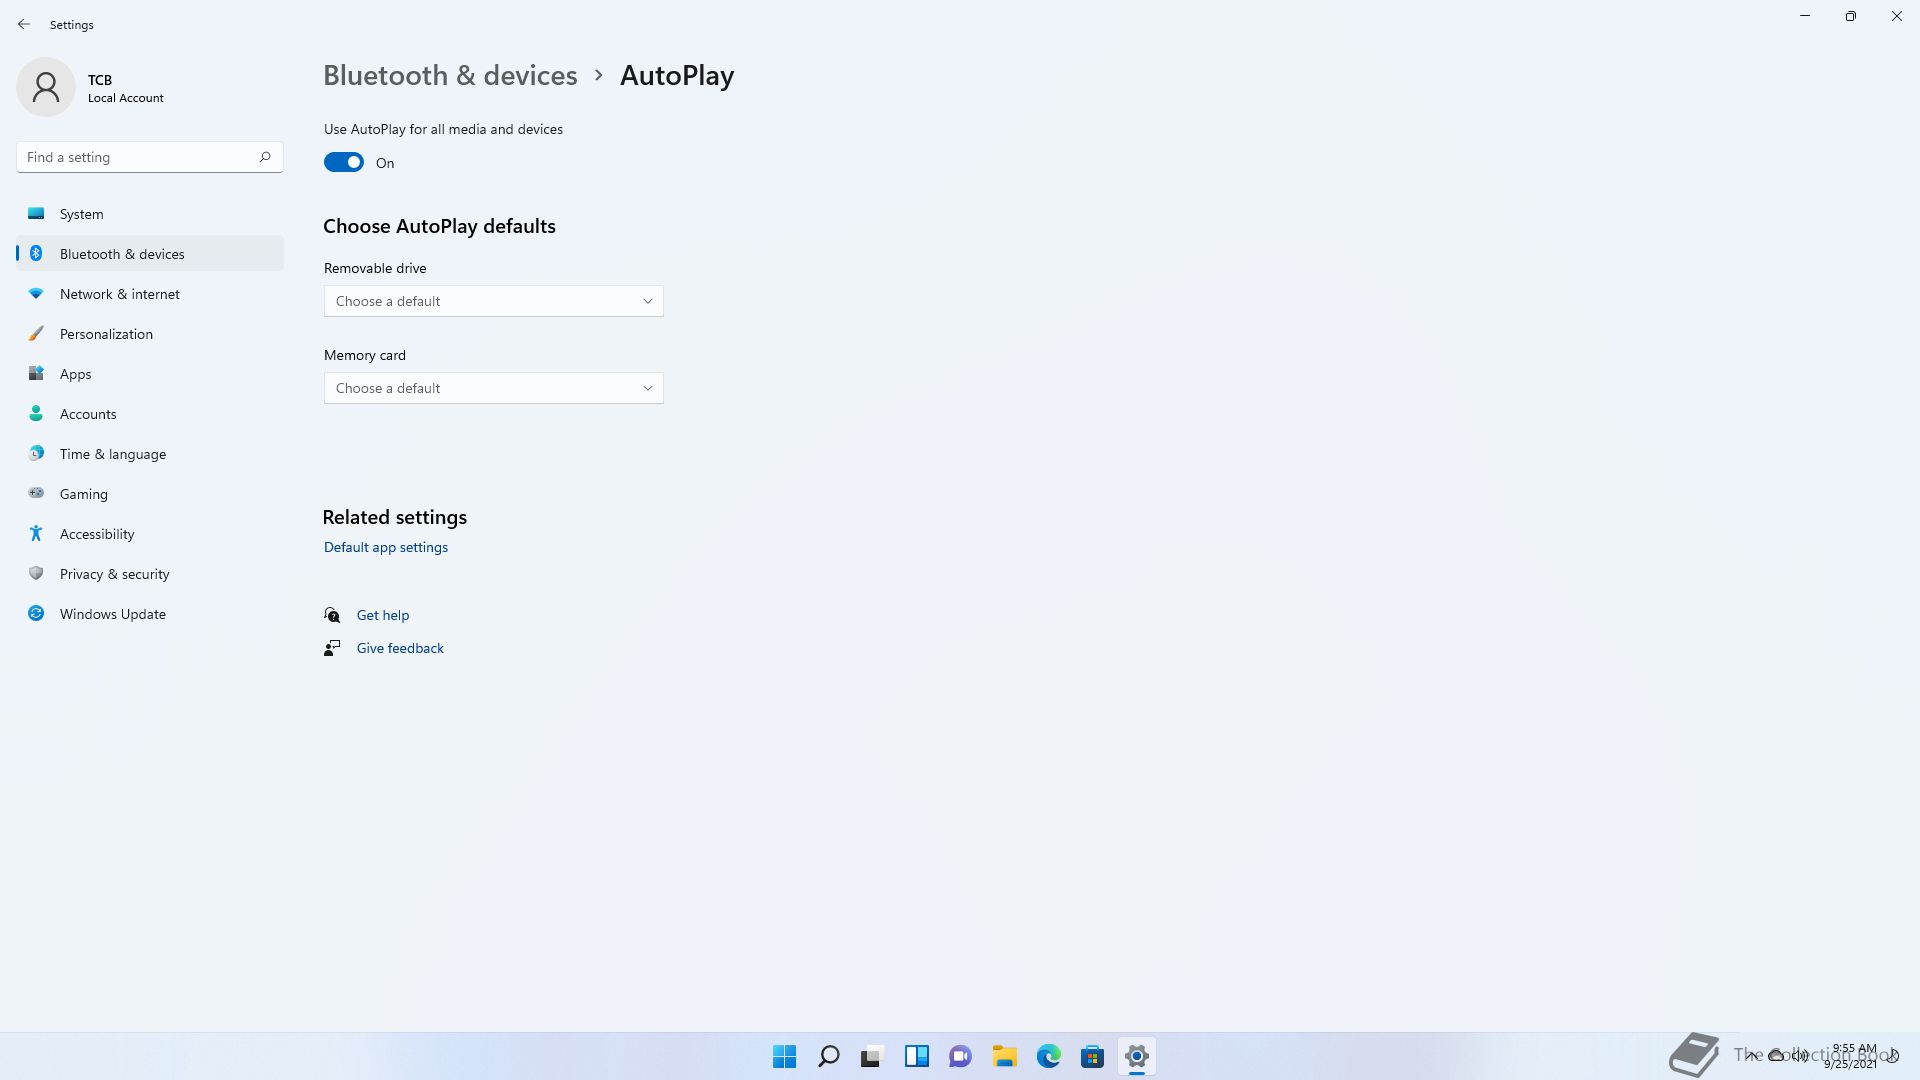The image size is (1920, 1080).
Task: Expand the Memory card default dropdown
Action: pyautogui.click(x=493, y=388)
